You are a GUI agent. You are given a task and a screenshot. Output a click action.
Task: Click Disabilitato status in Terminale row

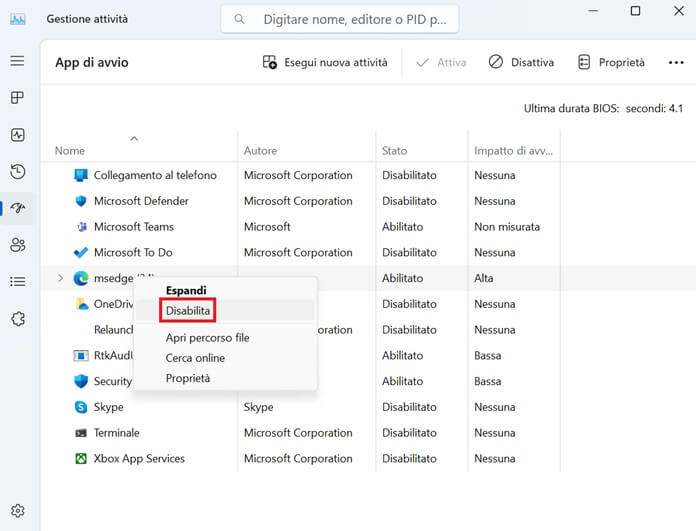click(409, 432)
